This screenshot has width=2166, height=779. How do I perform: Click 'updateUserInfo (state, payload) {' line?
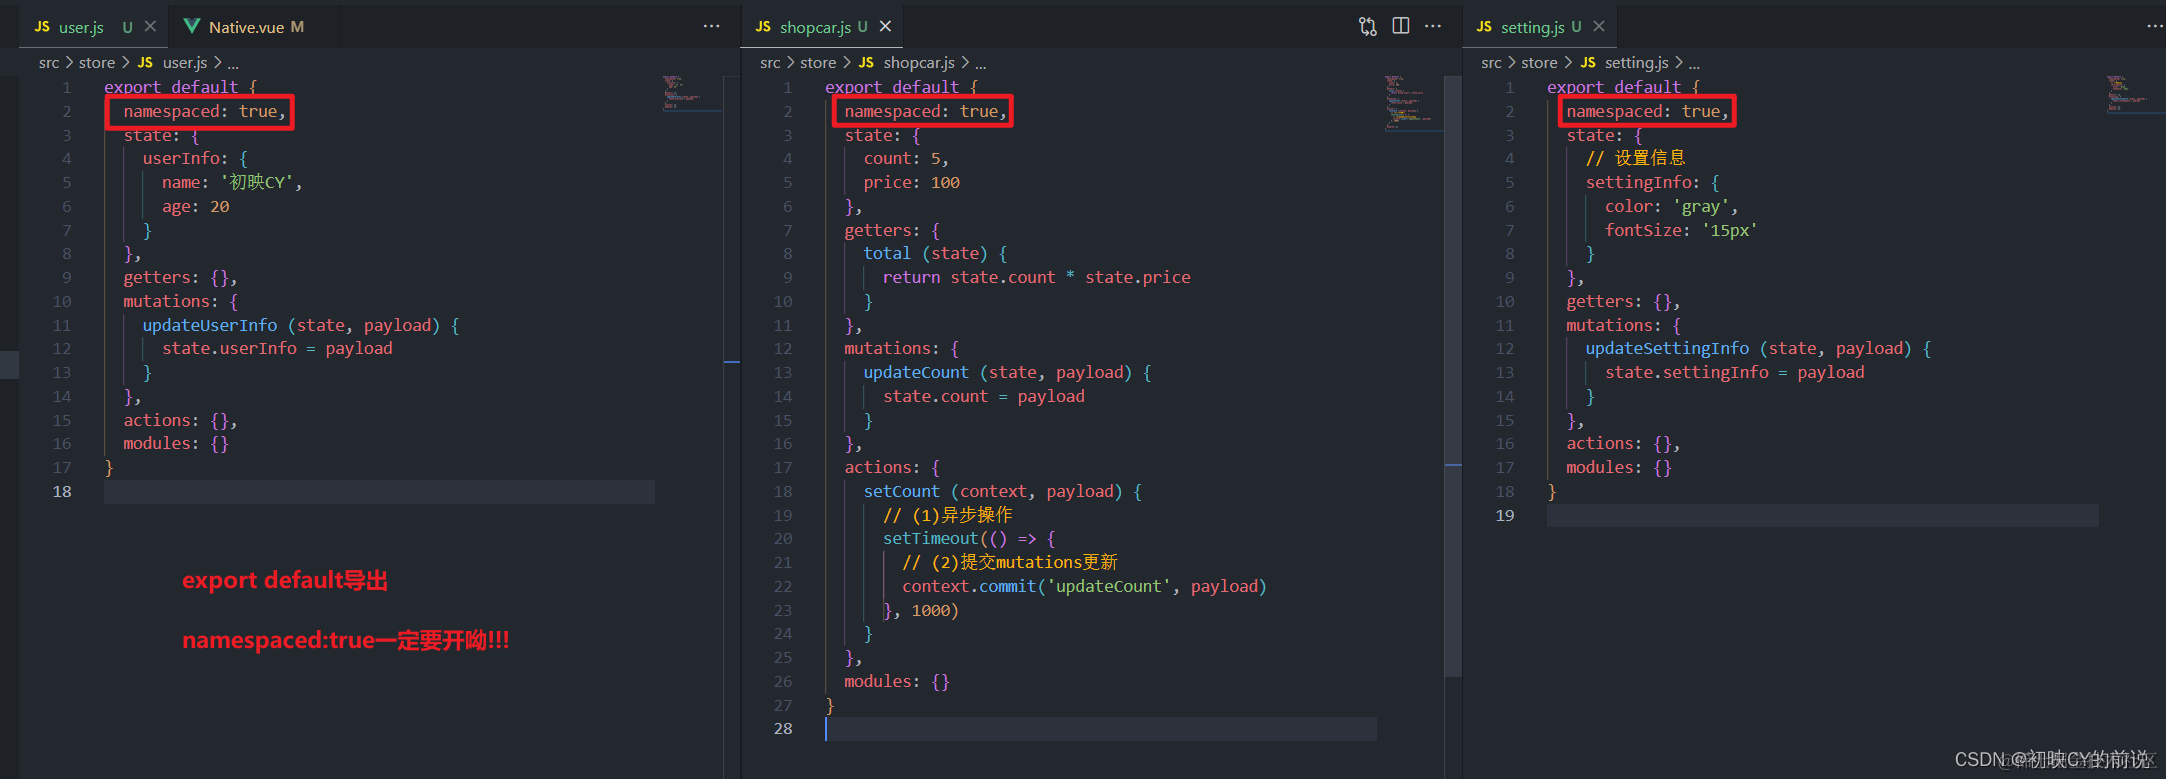click(301, 326)
